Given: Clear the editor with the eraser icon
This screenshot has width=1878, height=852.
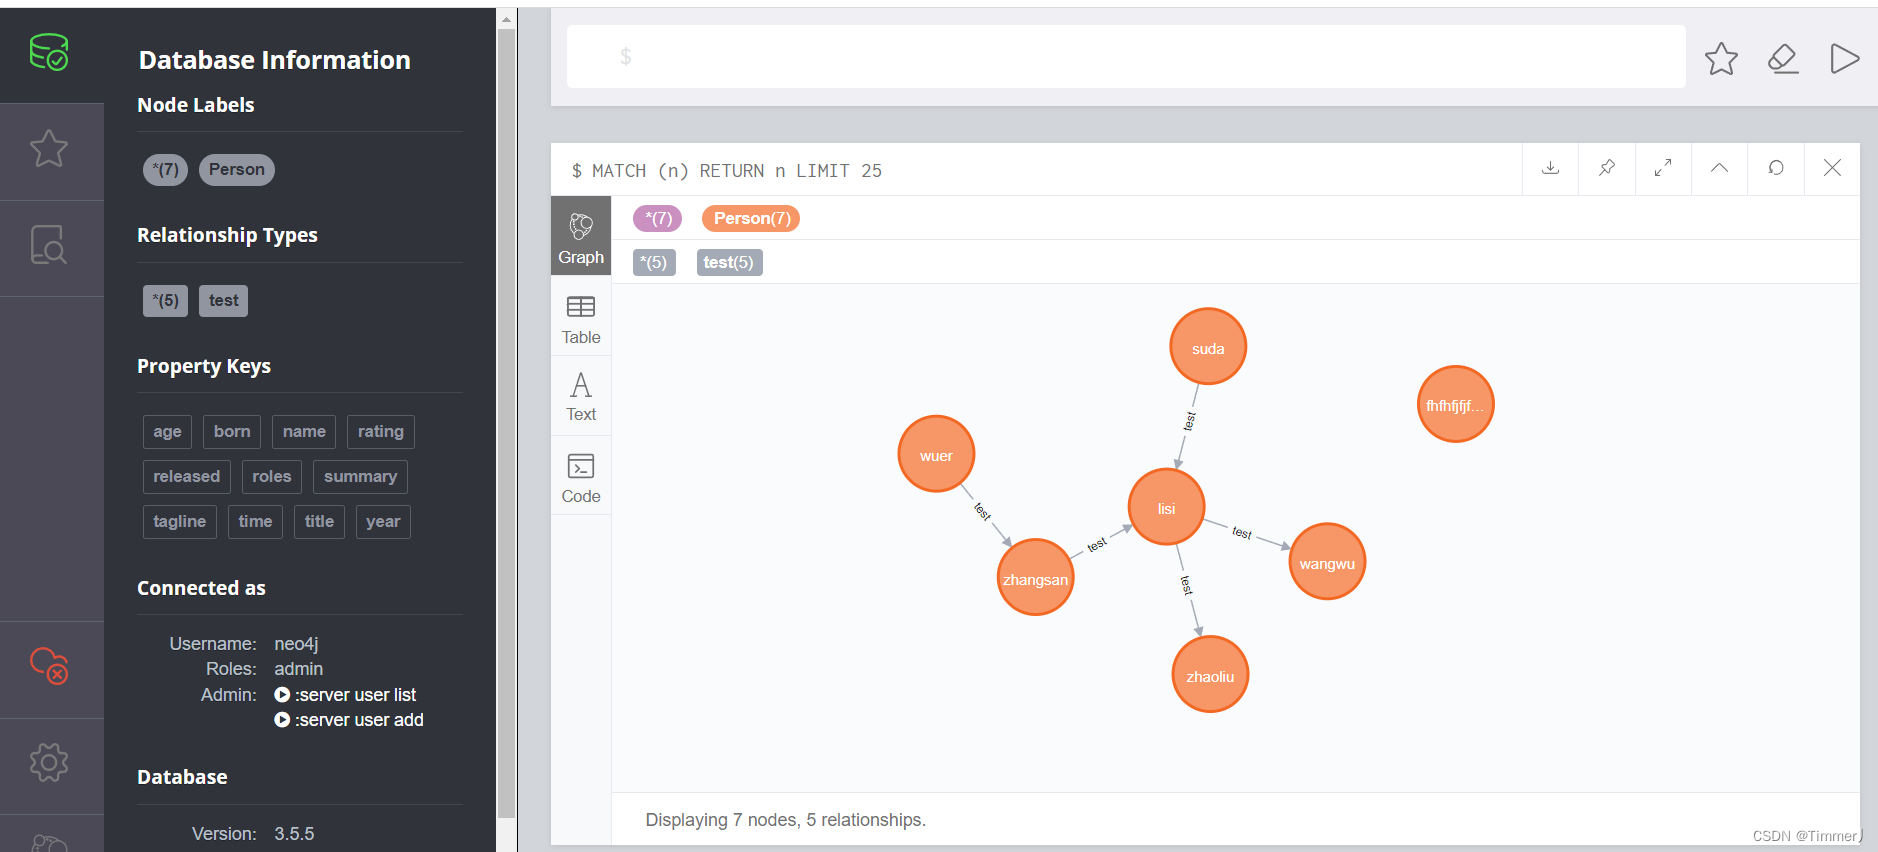Looking at the screenshot, I should tap(1783, 59).
